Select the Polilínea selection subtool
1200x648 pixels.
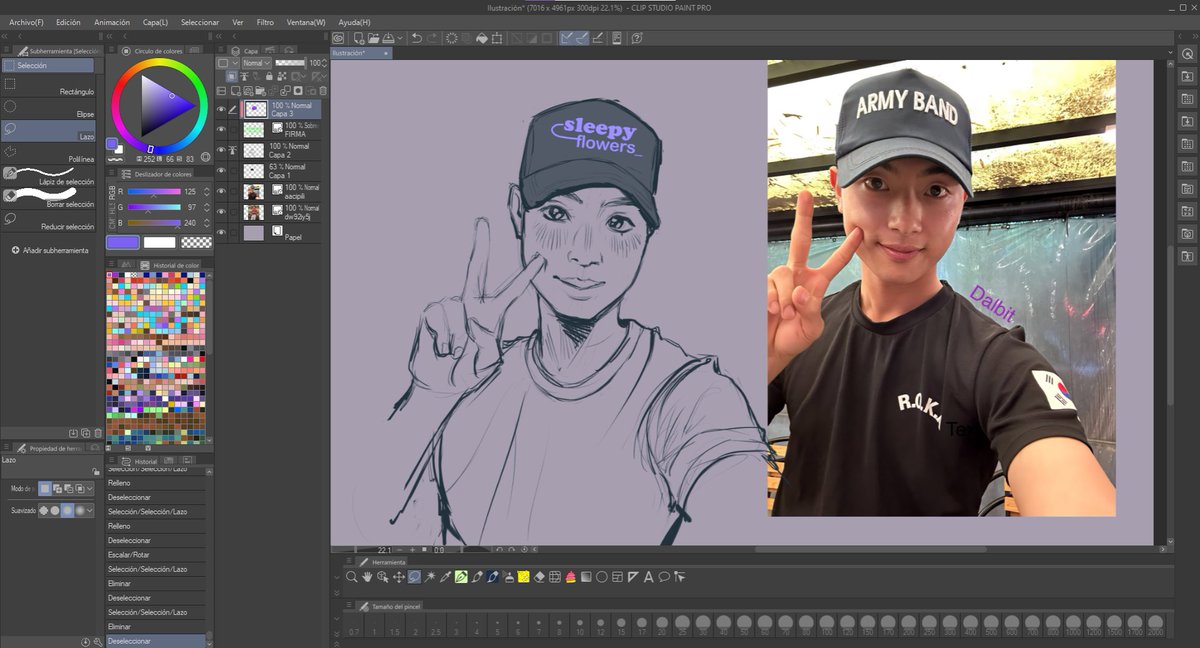pos(48,154)
